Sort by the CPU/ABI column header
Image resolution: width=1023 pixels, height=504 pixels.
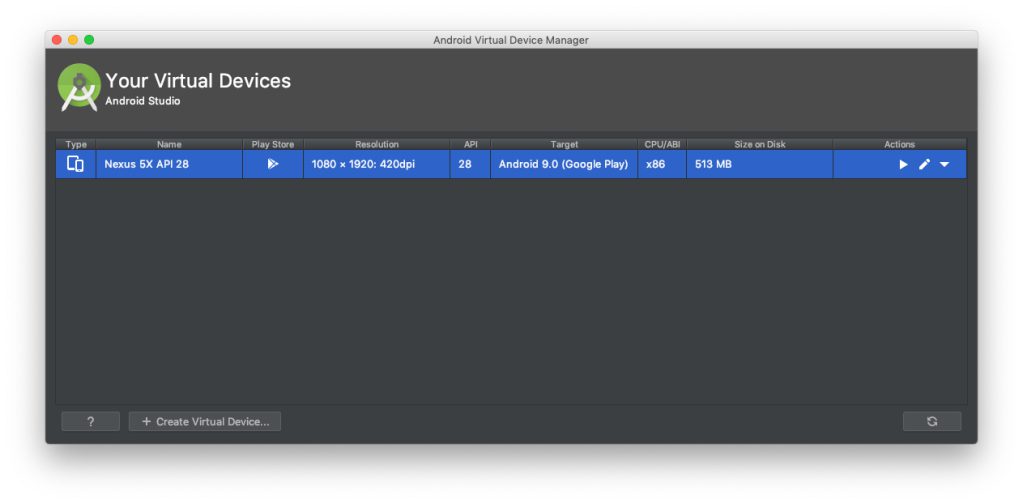click(x=662, y=144)
